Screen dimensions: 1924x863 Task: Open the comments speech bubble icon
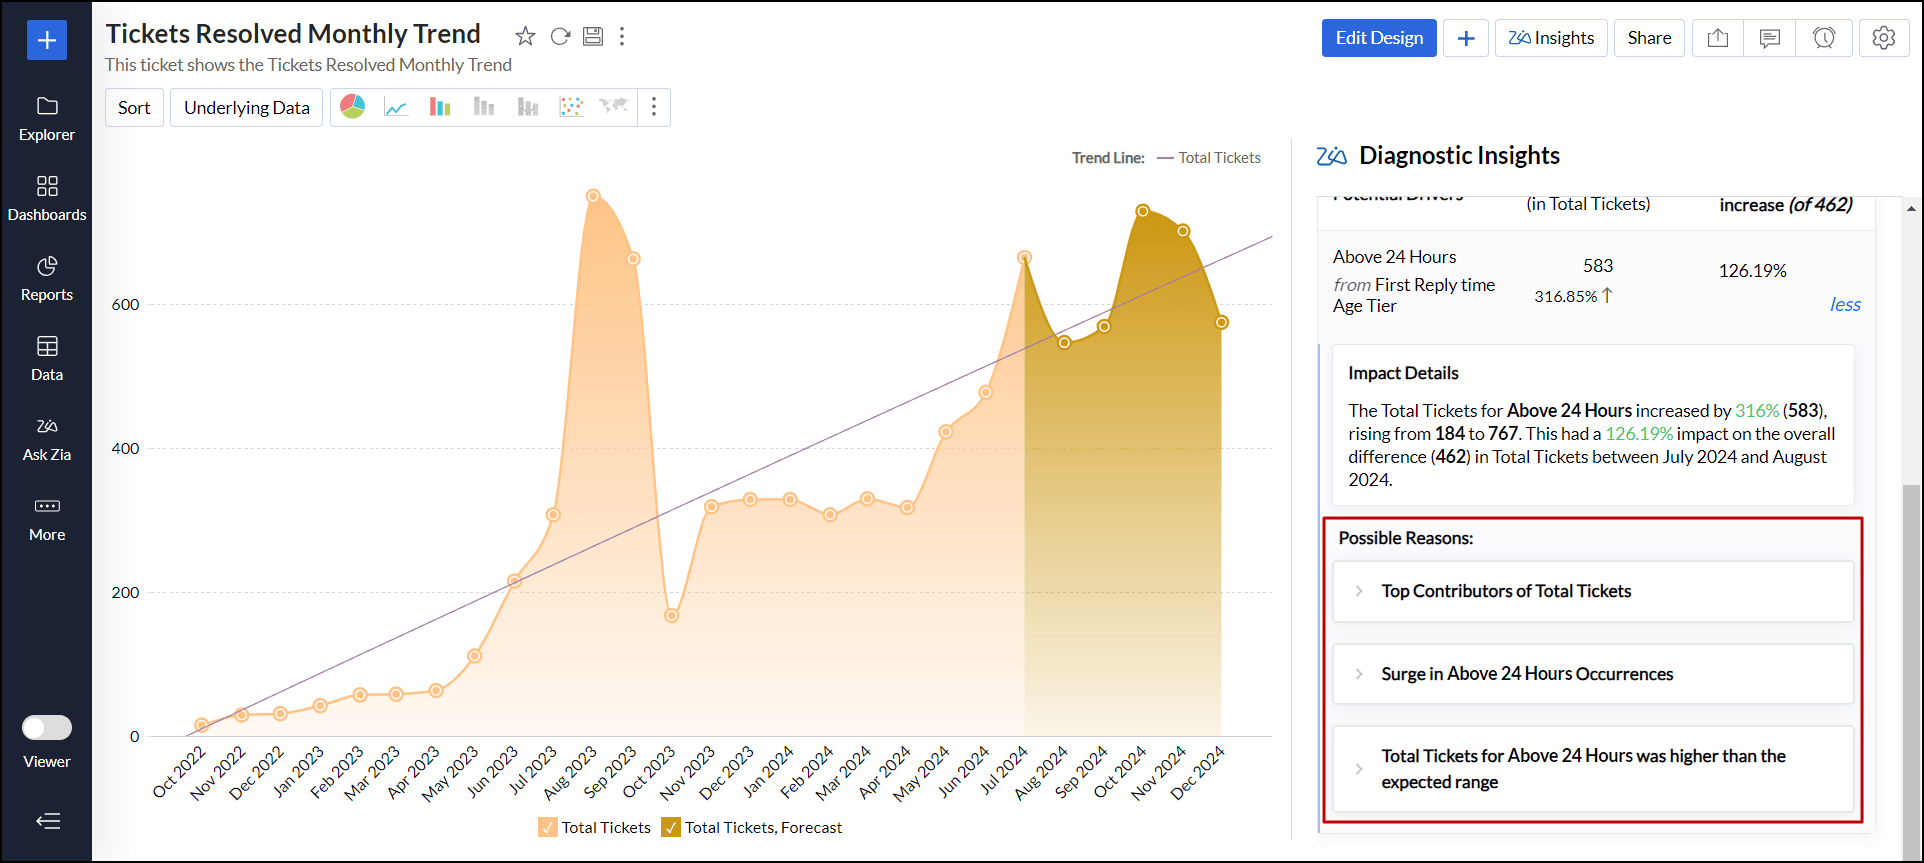coord(1769,38)
